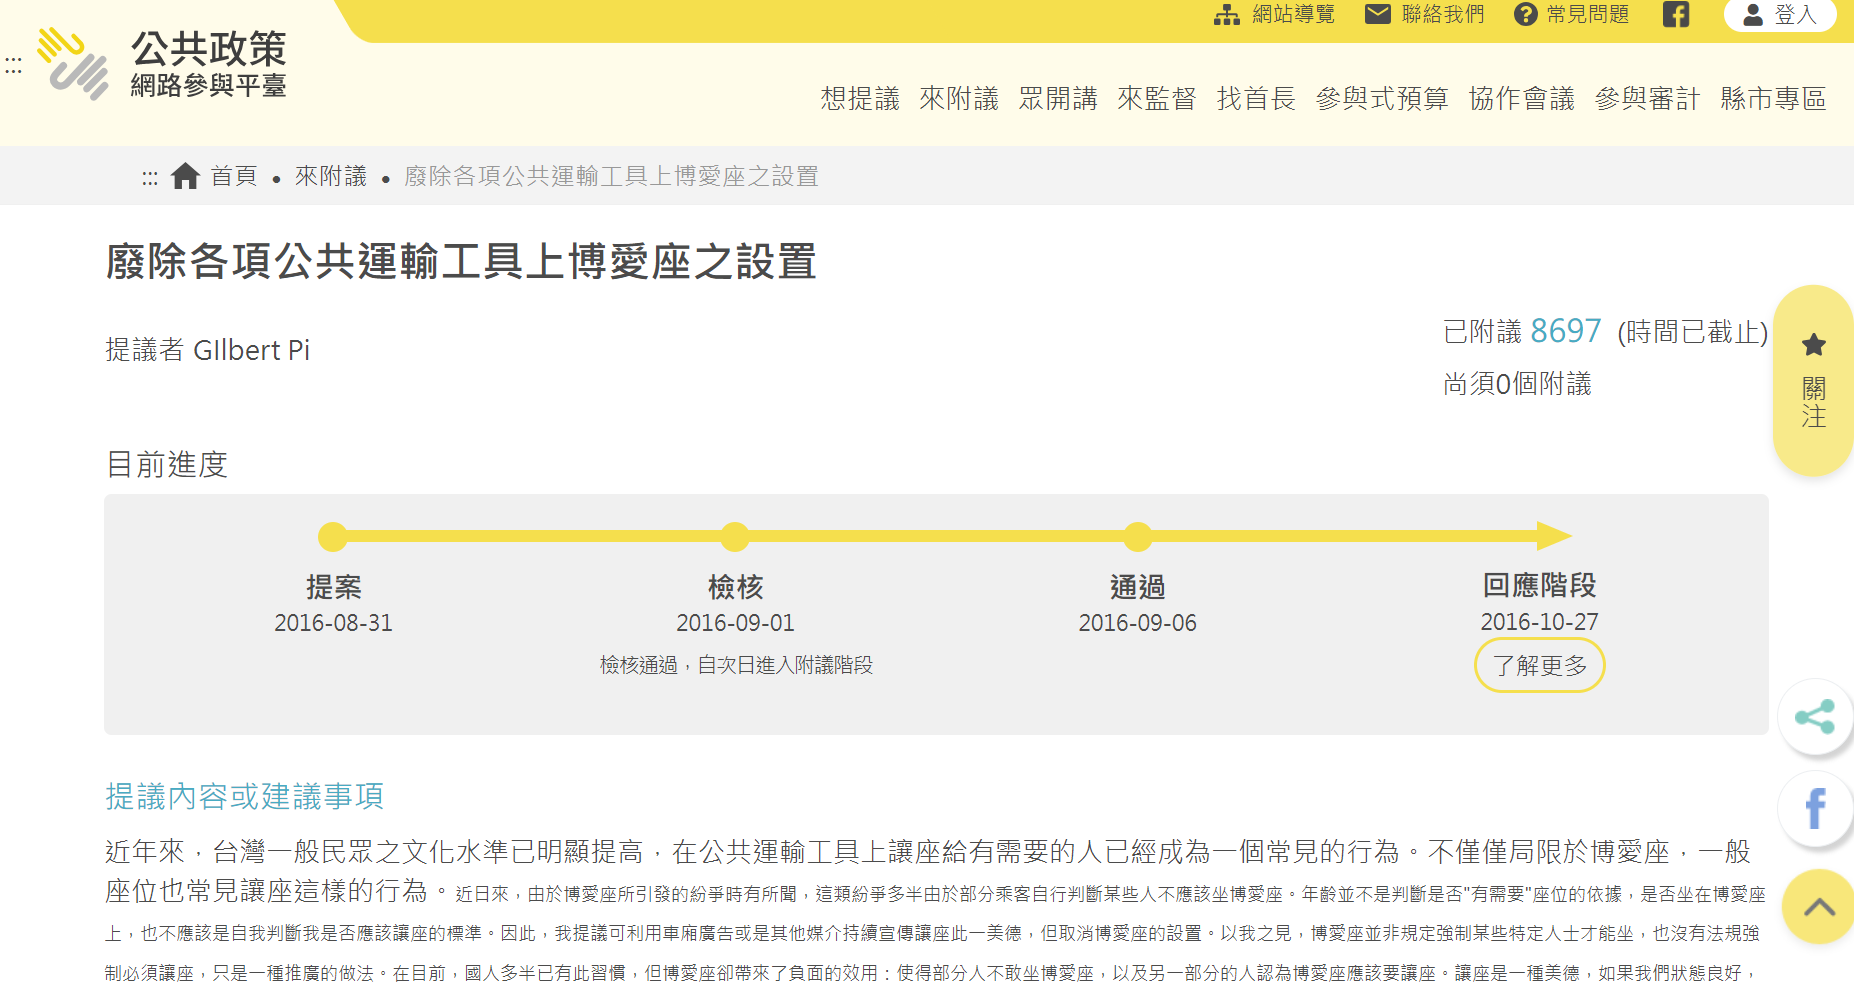Click the 網站導覽 link text
The image size is (1854, 997).
click(1294, 14)
